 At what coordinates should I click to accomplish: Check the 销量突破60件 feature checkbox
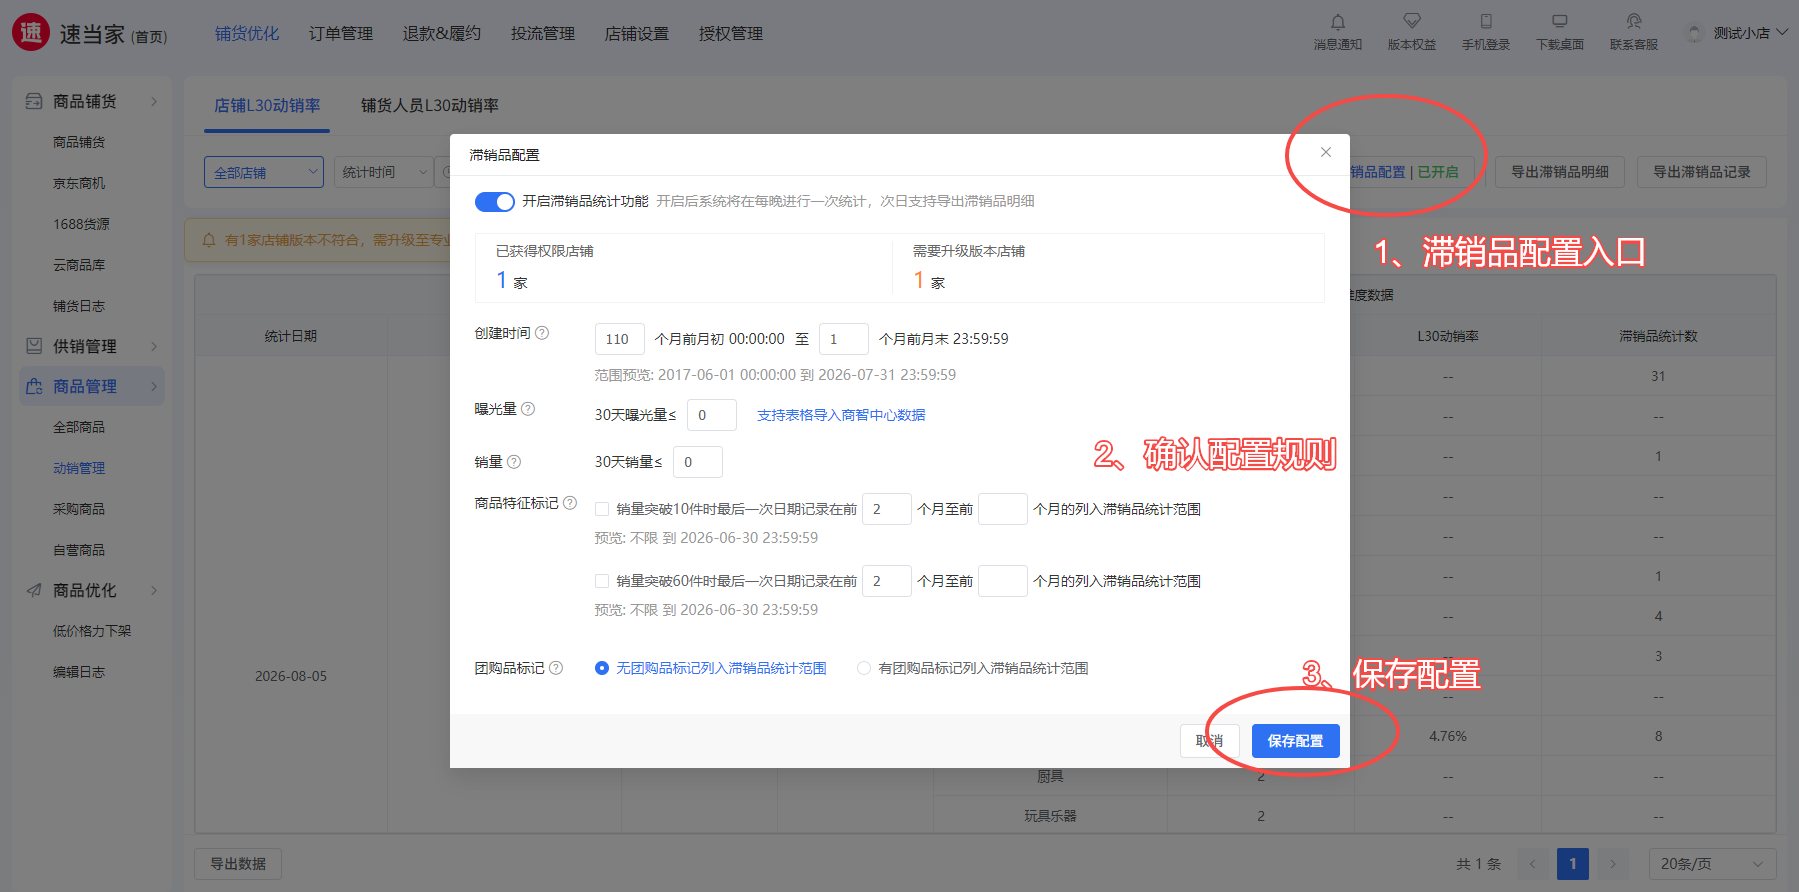(x=602, y=581)
